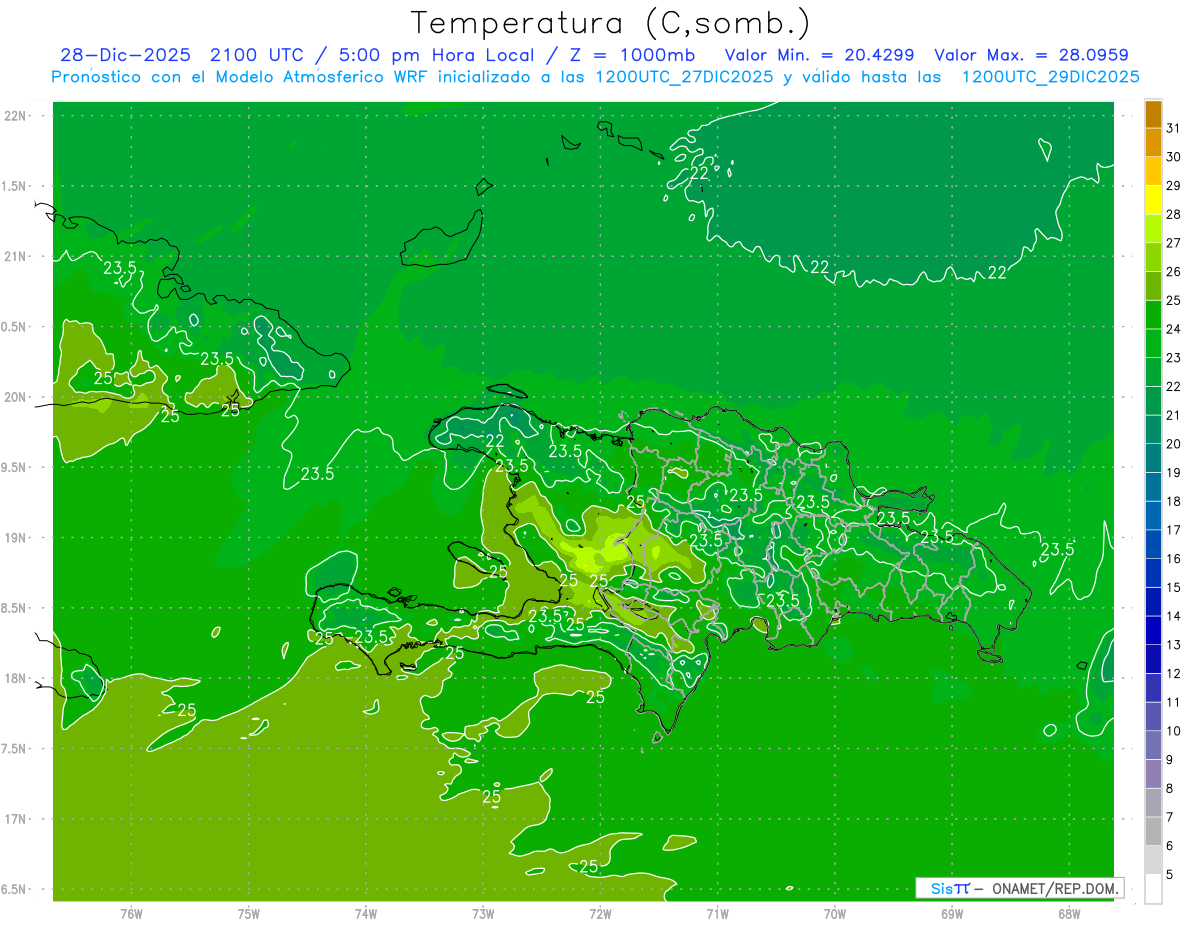Click the "68W" longitude label

pos(1069,914)
